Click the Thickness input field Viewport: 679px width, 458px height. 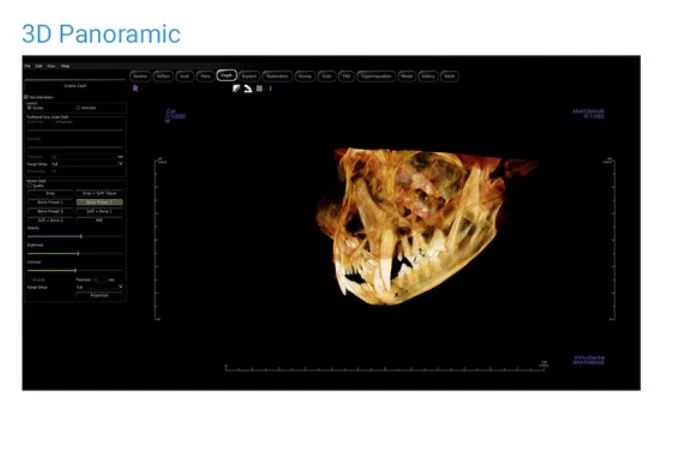point(99,280)
